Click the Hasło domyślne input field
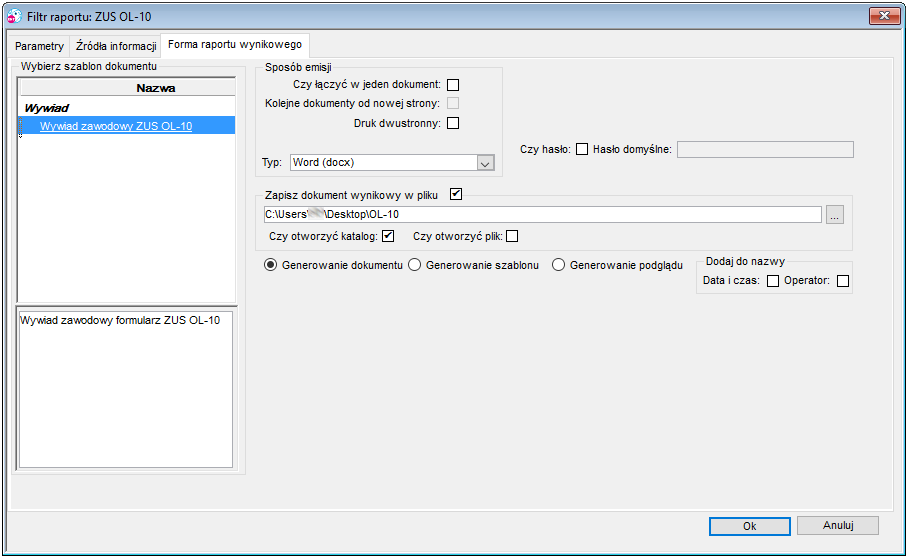The image size is (907, 558). pyautogui.click(x=765, y=150)
